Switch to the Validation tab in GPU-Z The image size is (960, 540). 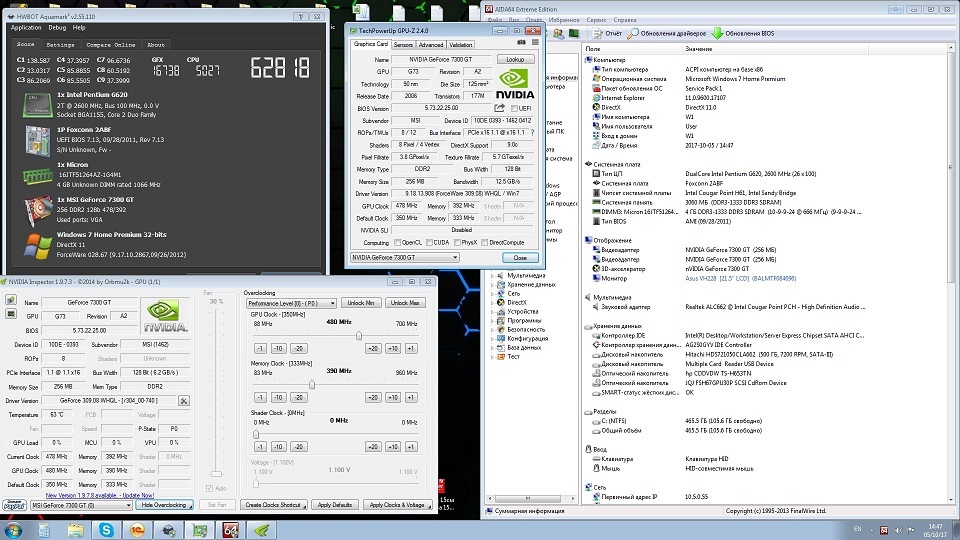[460, 45]
